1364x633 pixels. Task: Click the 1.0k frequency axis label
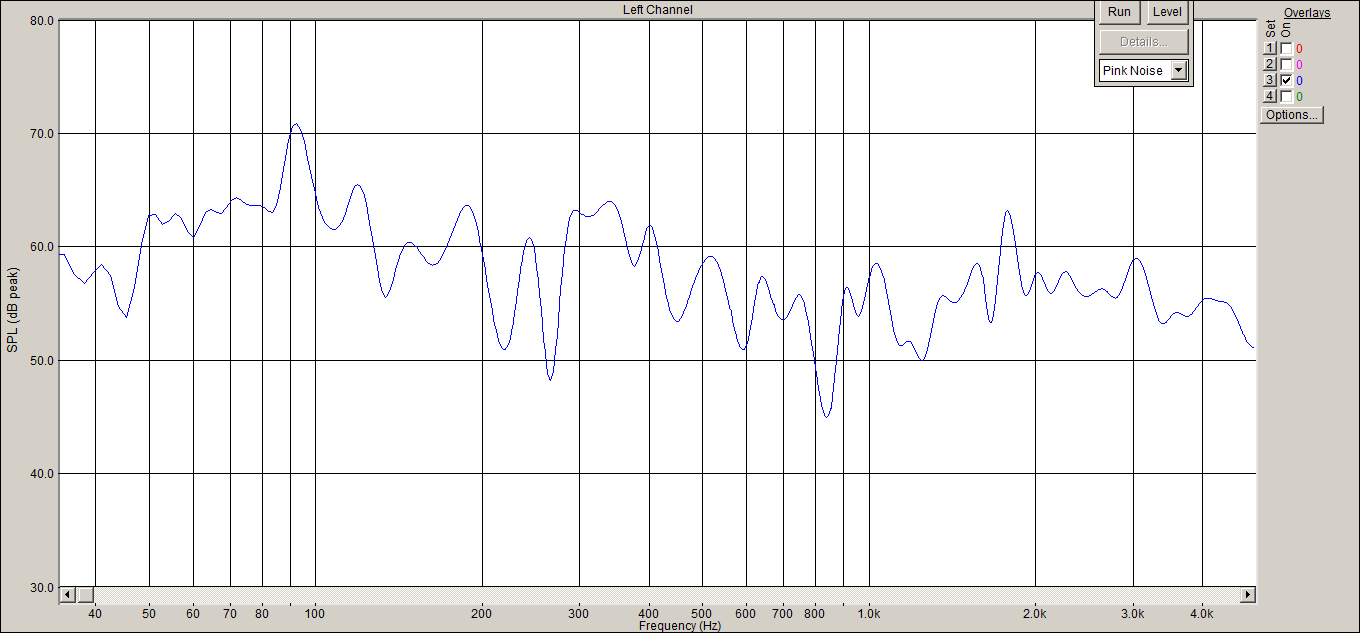pyautogui.click(x=869, y=614)
